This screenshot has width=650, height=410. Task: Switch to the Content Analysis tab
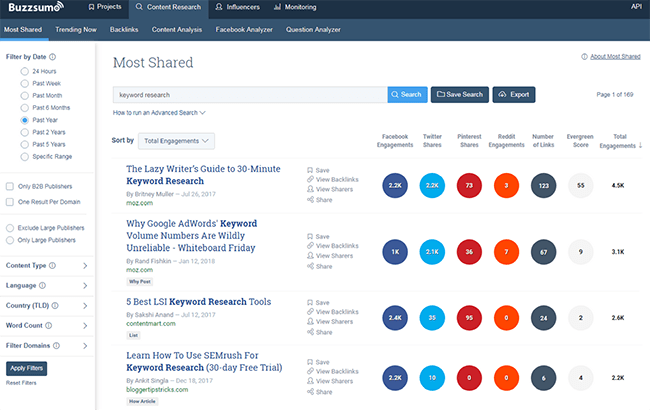tap(177, 30)
